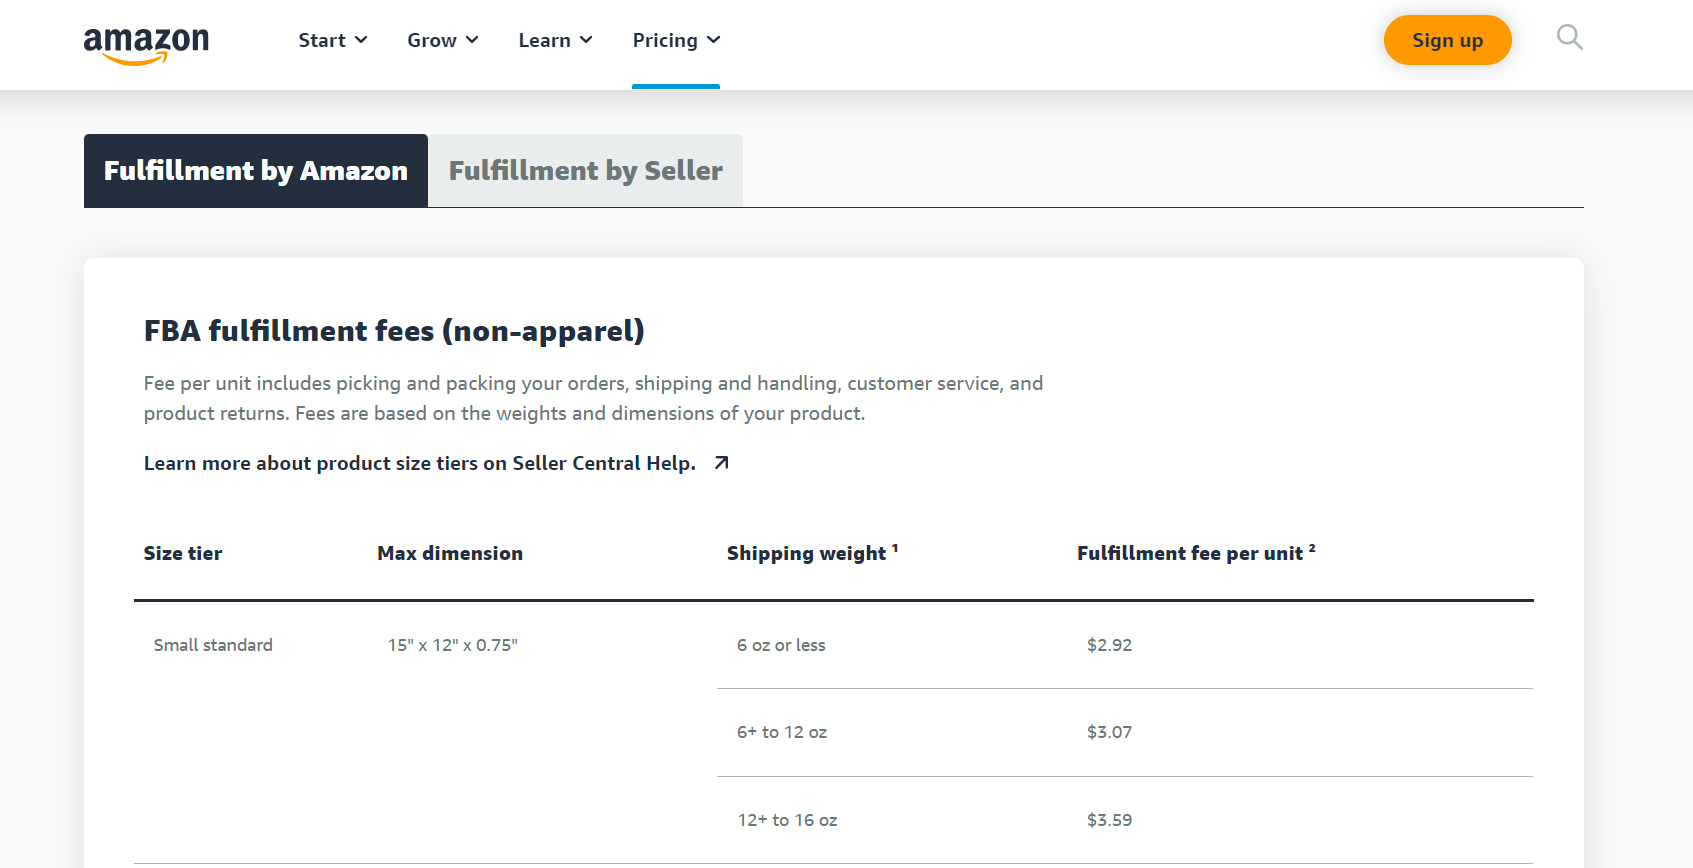Open the Grow navigation menu label

[431, 40]
